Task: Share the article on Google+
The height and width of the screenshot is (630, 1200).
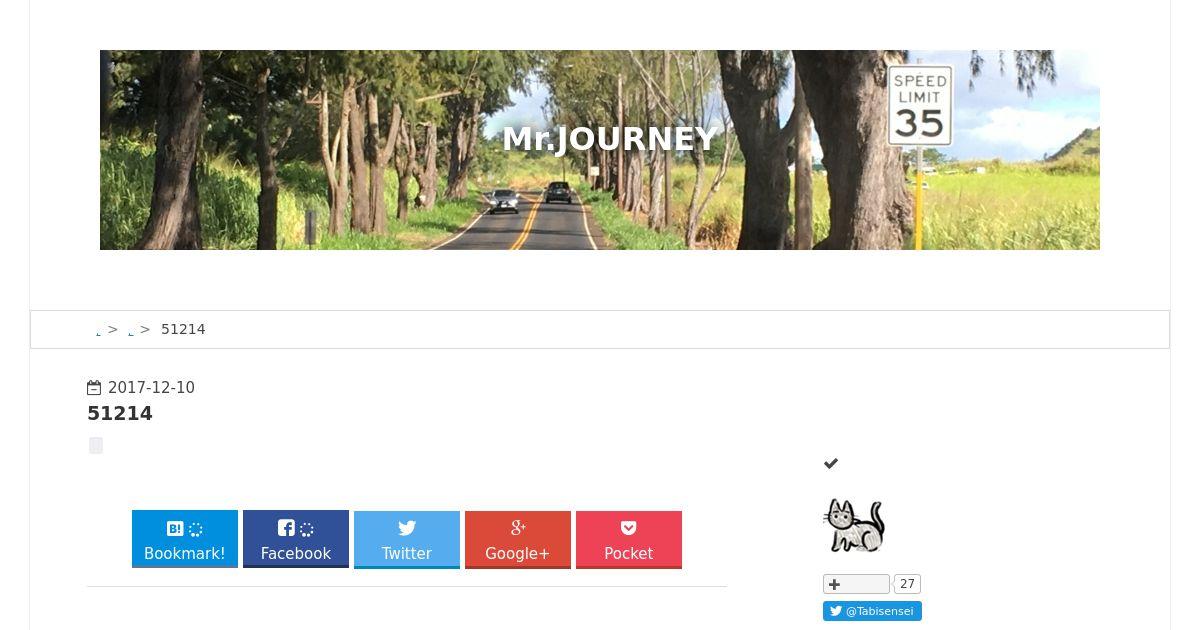Action: tap(518, 539)
